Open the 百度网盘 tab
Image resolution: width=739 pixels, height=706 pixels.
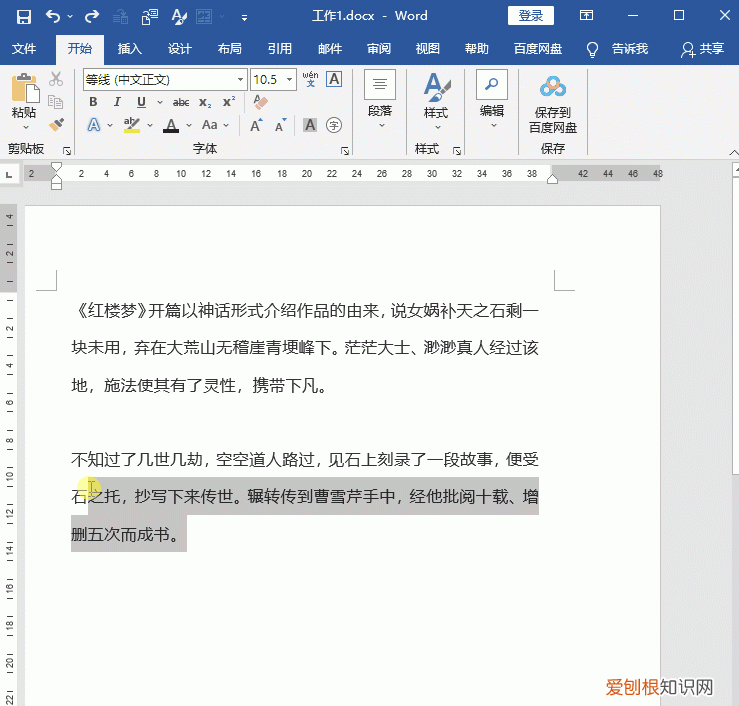tap(538, 49)
